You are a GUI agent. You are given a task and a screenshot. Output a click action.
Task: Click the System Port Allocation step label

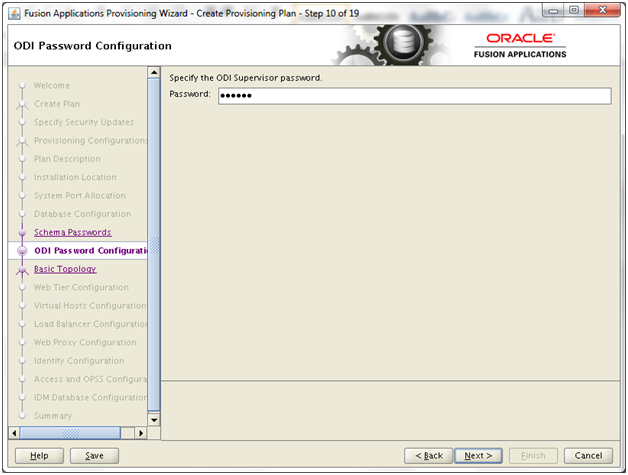80,195
